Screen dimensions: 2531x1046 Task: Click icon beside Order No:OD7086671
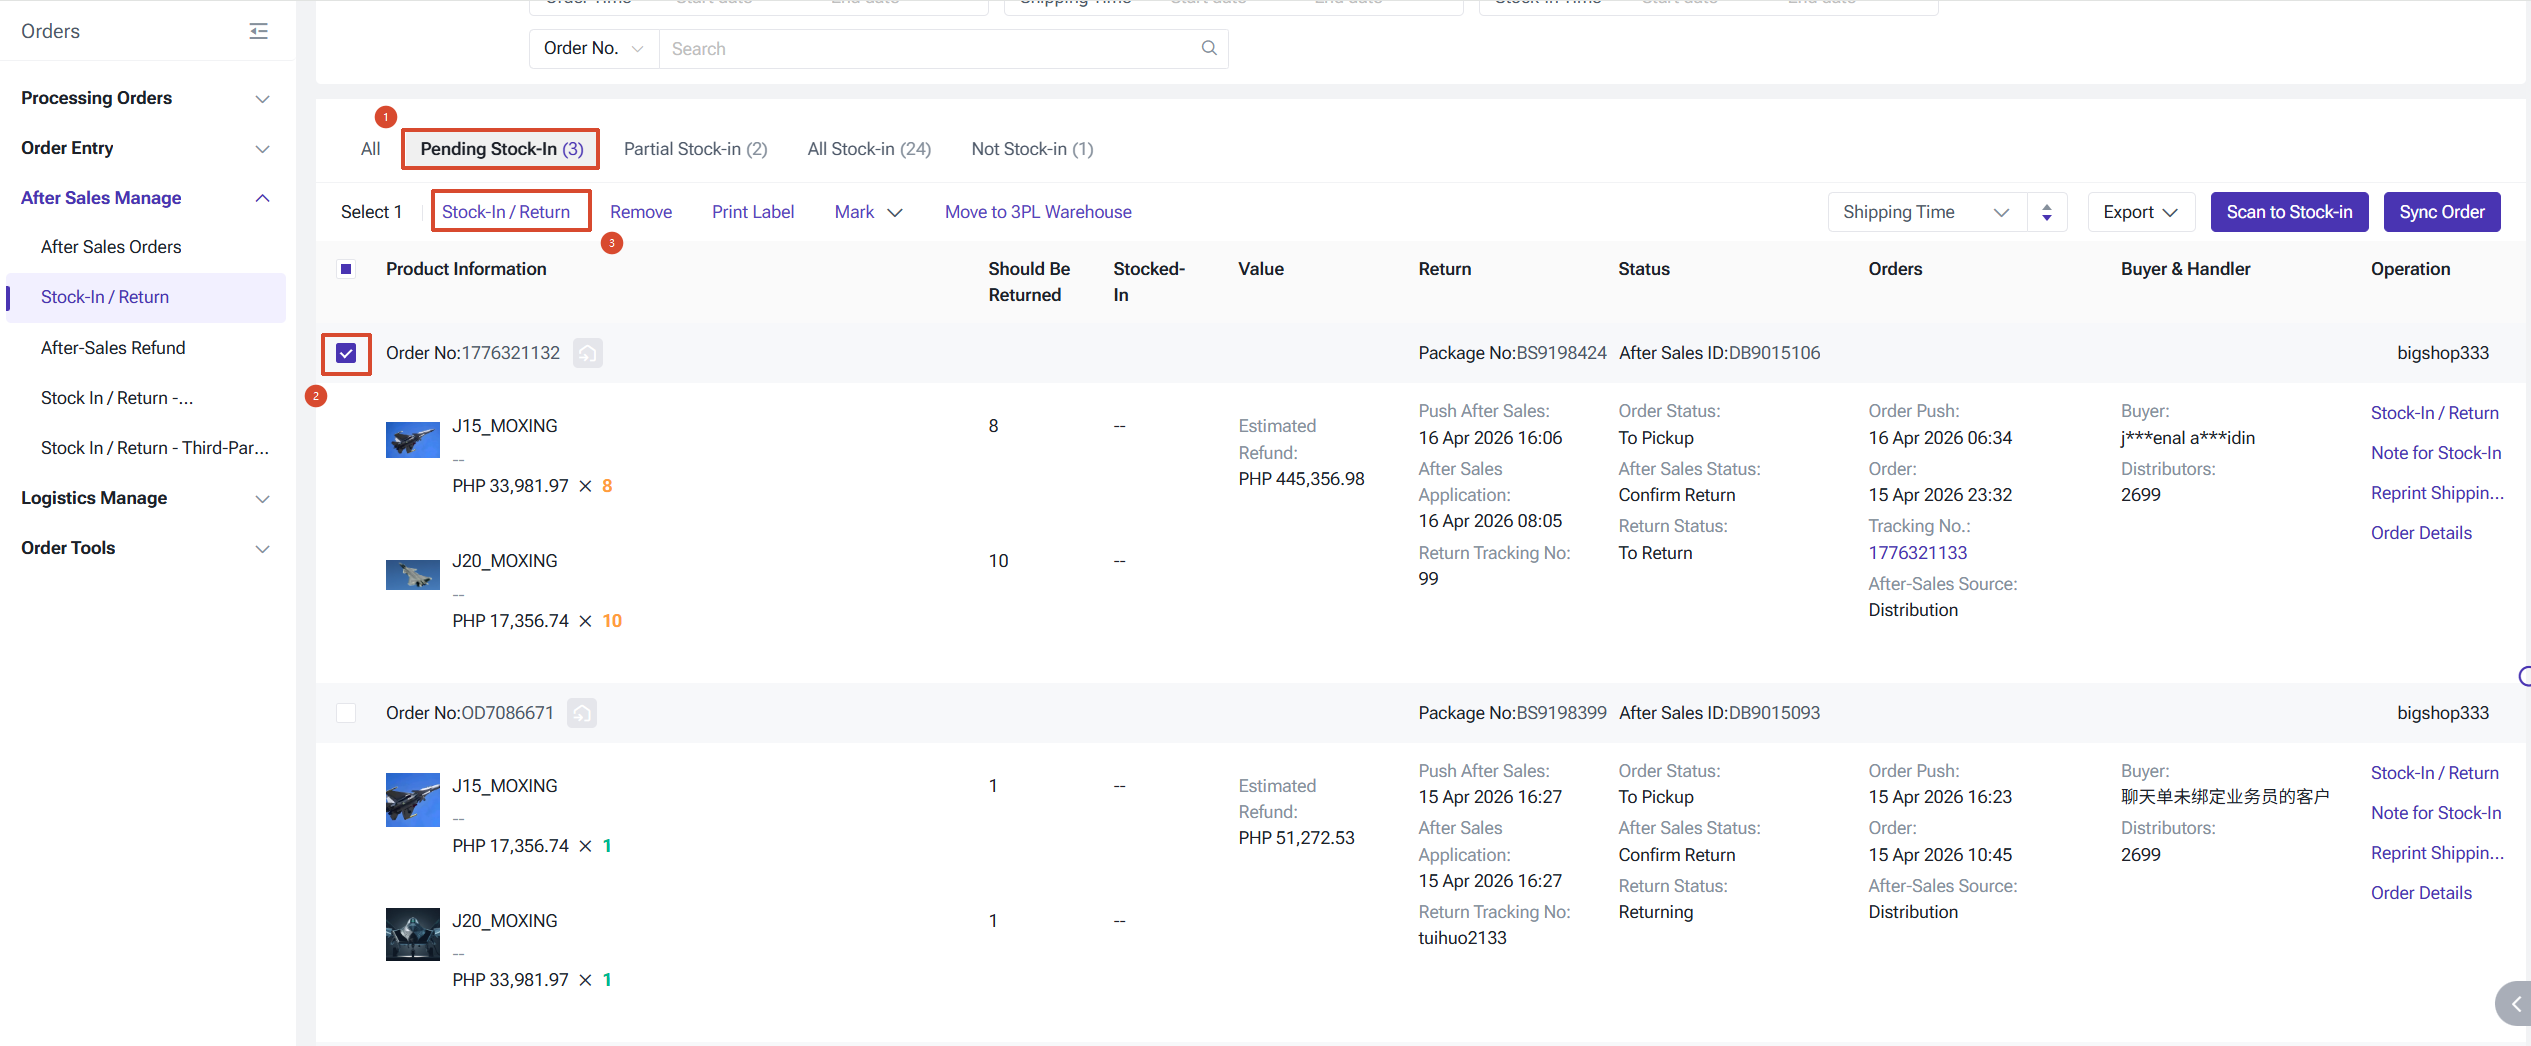point(581,713)
